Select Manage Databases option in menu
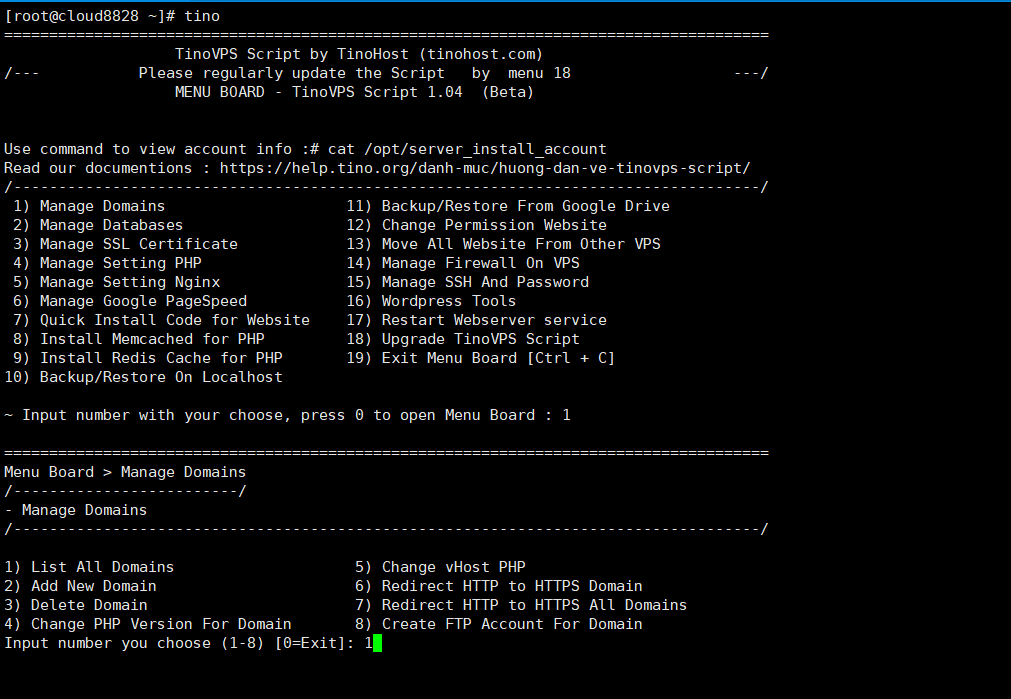1011x699 pixels. [x=98, y=225]
